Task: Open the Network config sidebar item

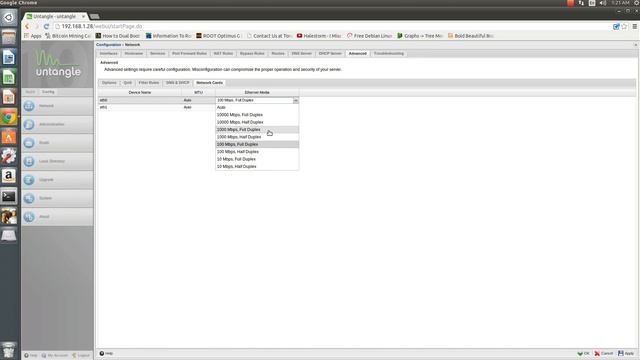Action: (x=58, y=106)
